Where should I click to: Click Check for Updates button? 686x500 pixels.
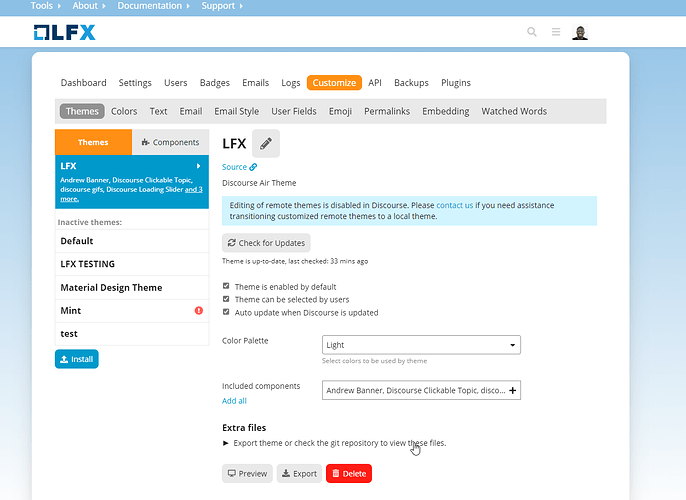pos(266,243)
